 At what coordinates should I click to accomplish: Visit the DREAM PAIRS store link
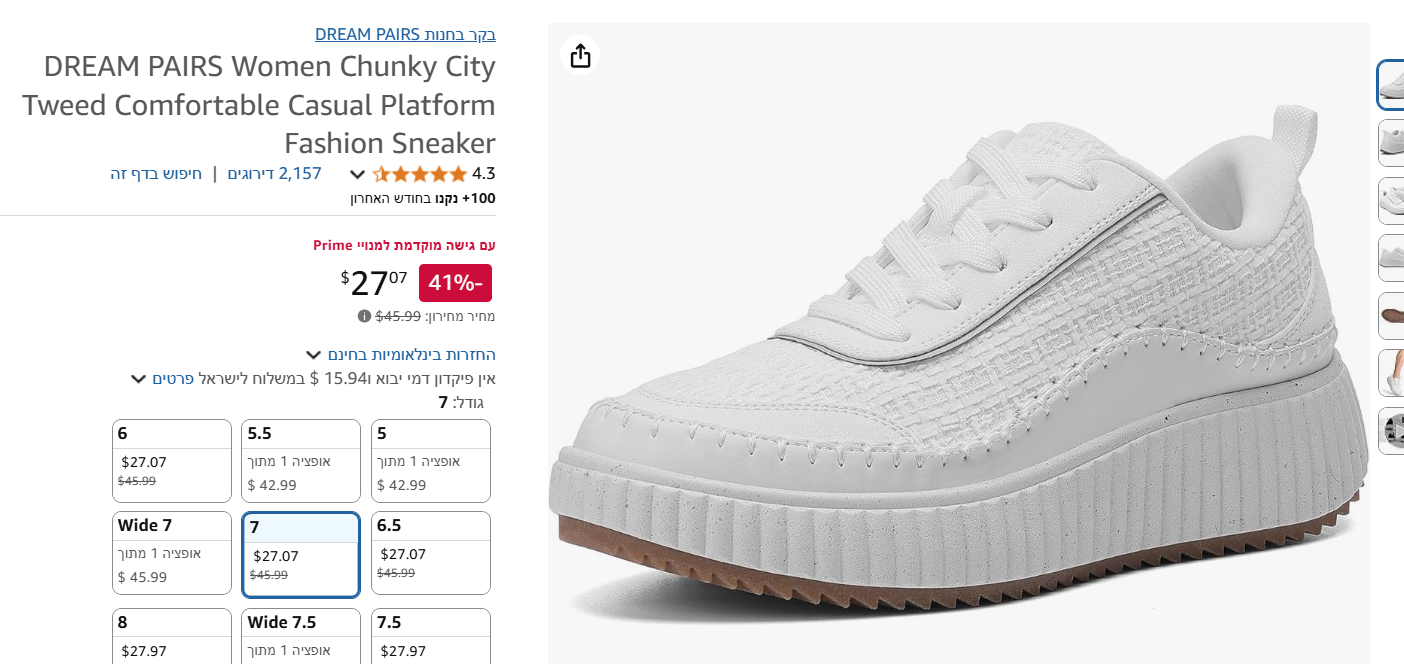[x=405, y=34]
